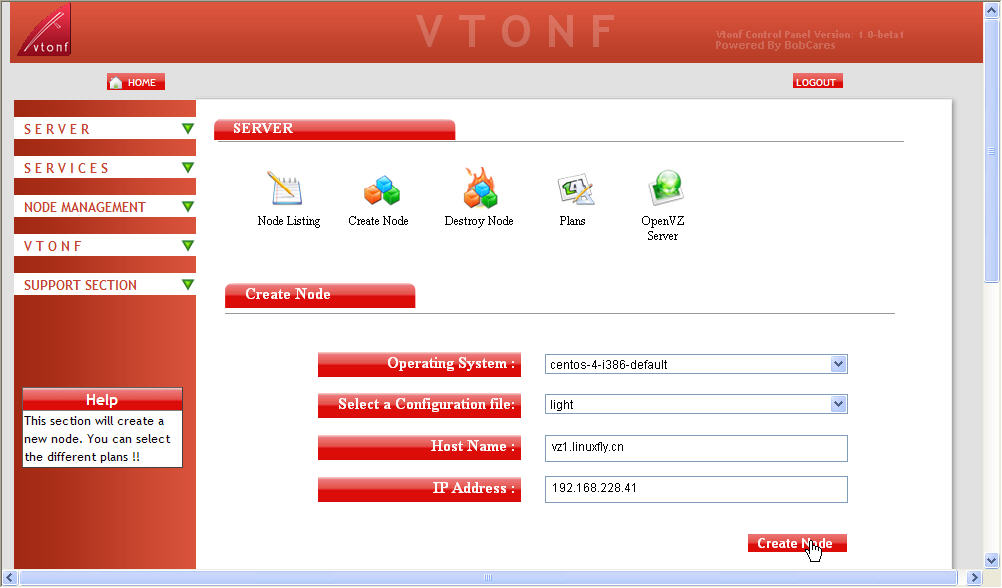Select the Destroy Node flame icon
The width and height of the screenshot is (1002, 588).
pyautogui.click(x=479, y=188)
